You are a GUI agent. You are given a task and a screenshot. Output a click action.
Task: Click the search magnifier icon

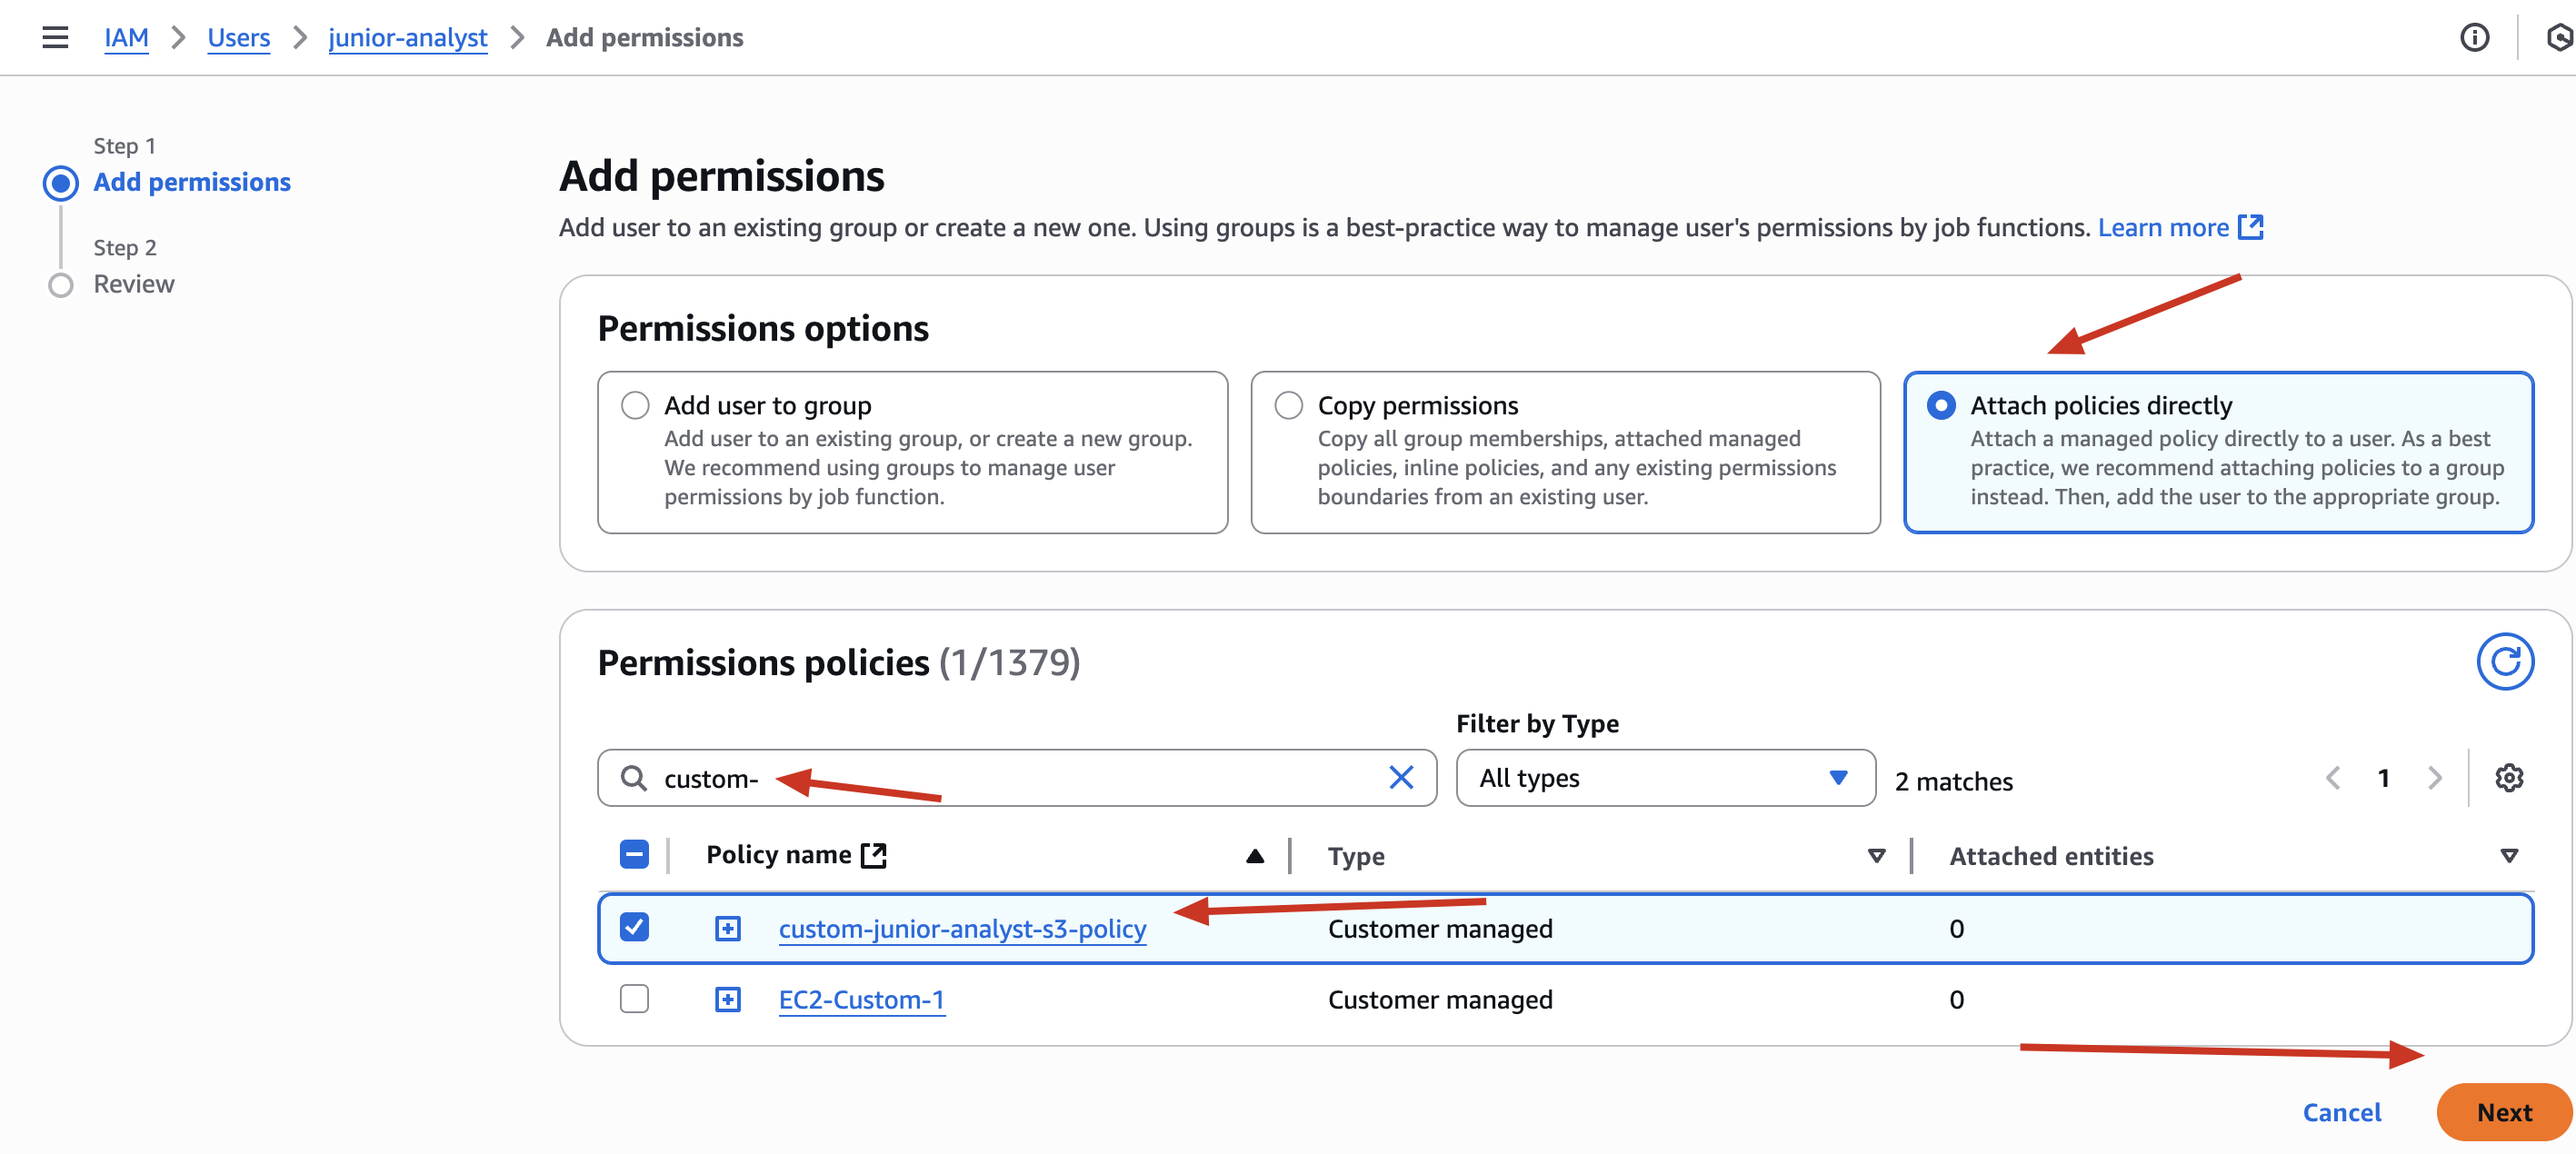click(633, 777)
